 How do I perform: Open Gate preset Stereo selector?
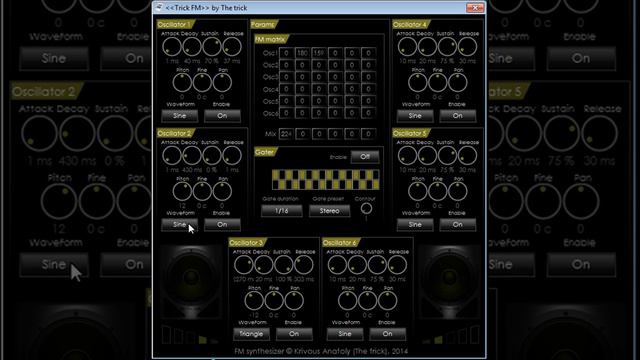click(x=329, y=211)
